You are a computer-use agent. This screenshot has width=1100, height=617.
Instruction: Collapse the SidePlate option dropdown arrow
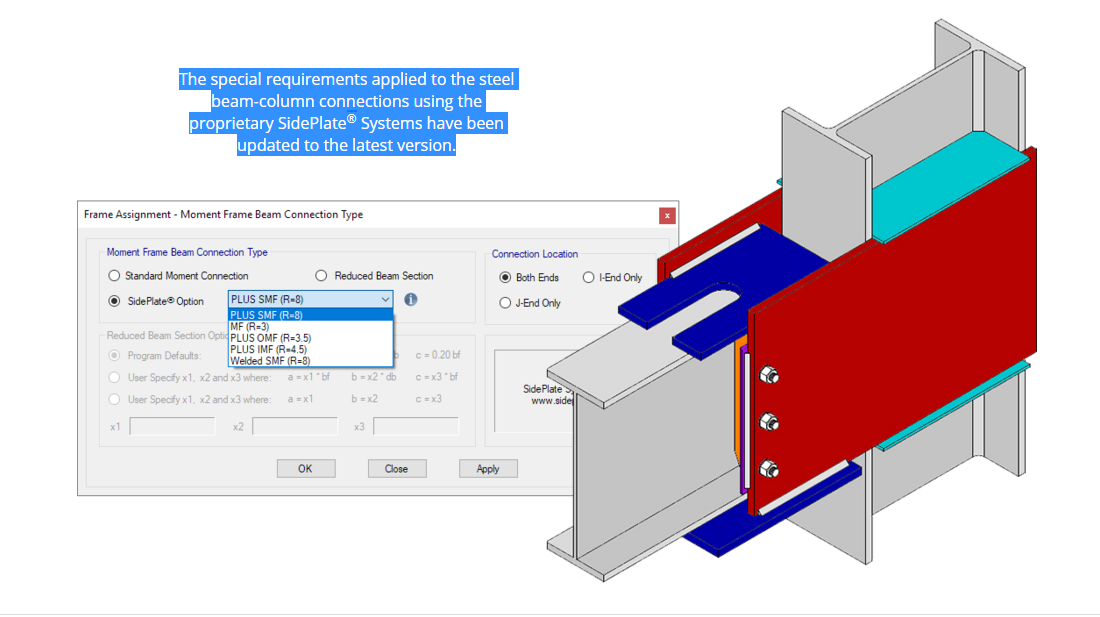click(385, 299)
